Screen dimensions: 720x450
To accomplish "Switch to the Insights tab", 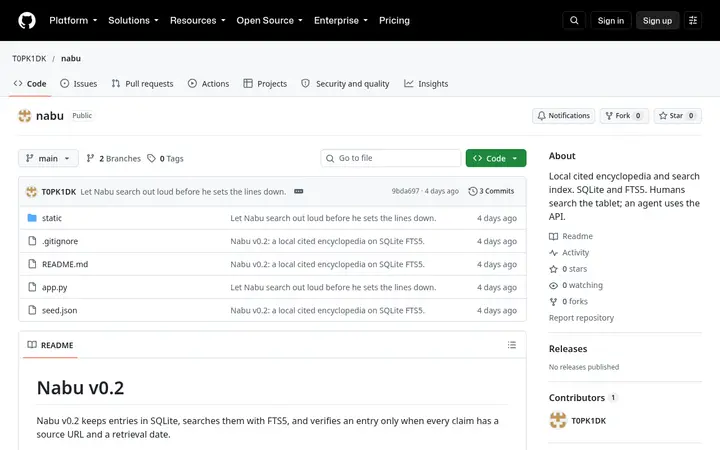I will pyautogui.click(x=426, y=84).
